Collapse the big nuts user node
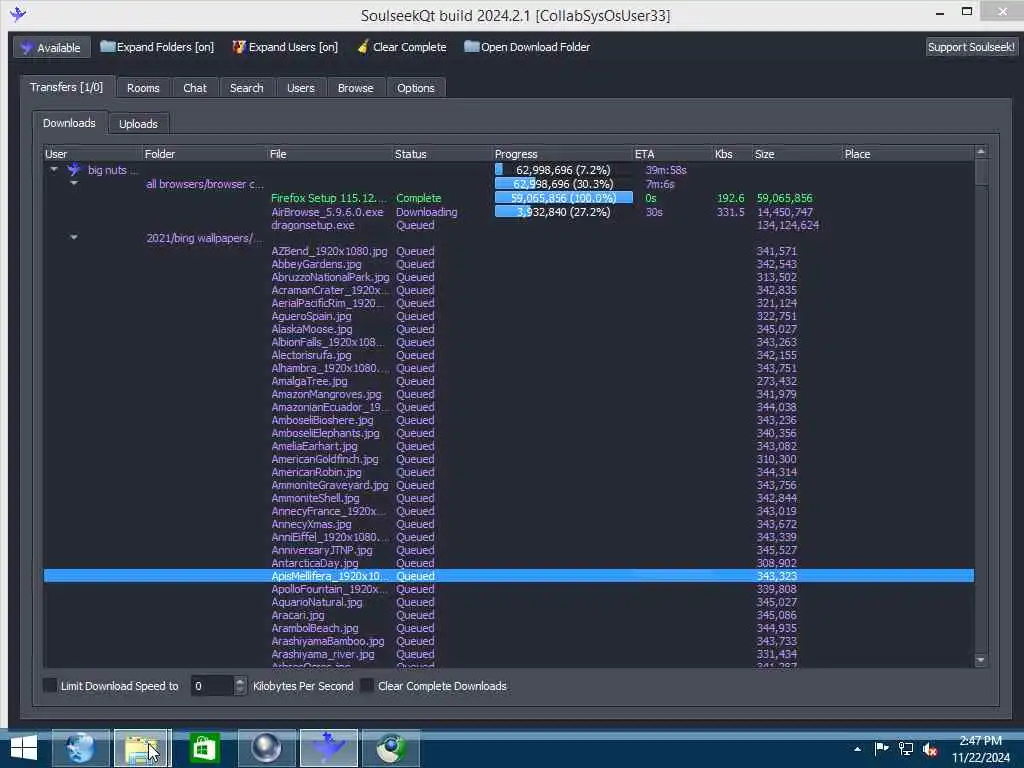Viewport: 1024px width, 768px height. [54, 170]
